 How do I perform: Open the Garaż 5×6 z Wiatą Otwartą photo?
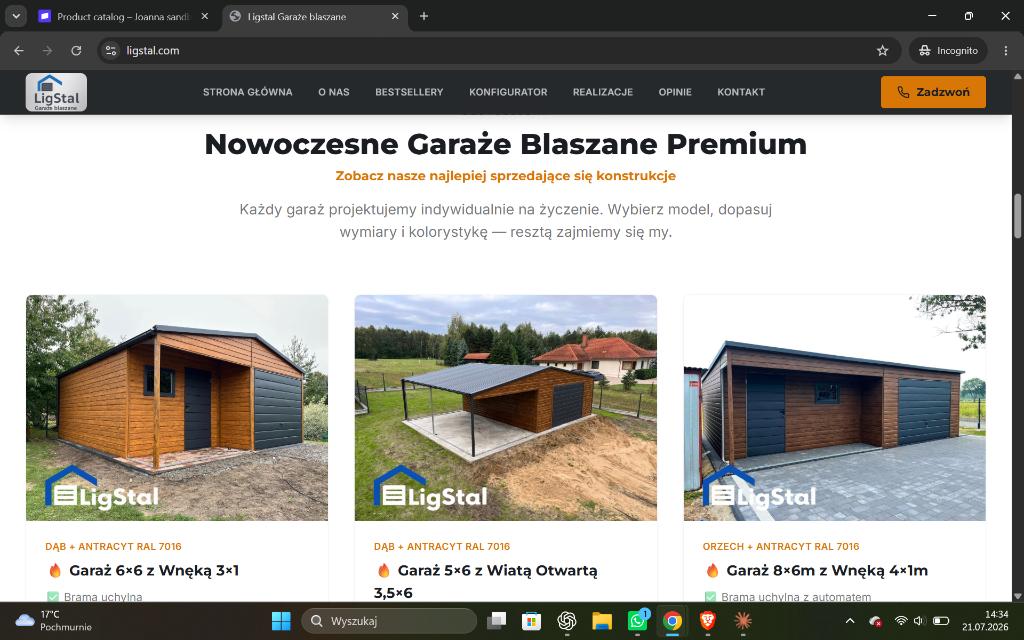click(x=505, y=408)
